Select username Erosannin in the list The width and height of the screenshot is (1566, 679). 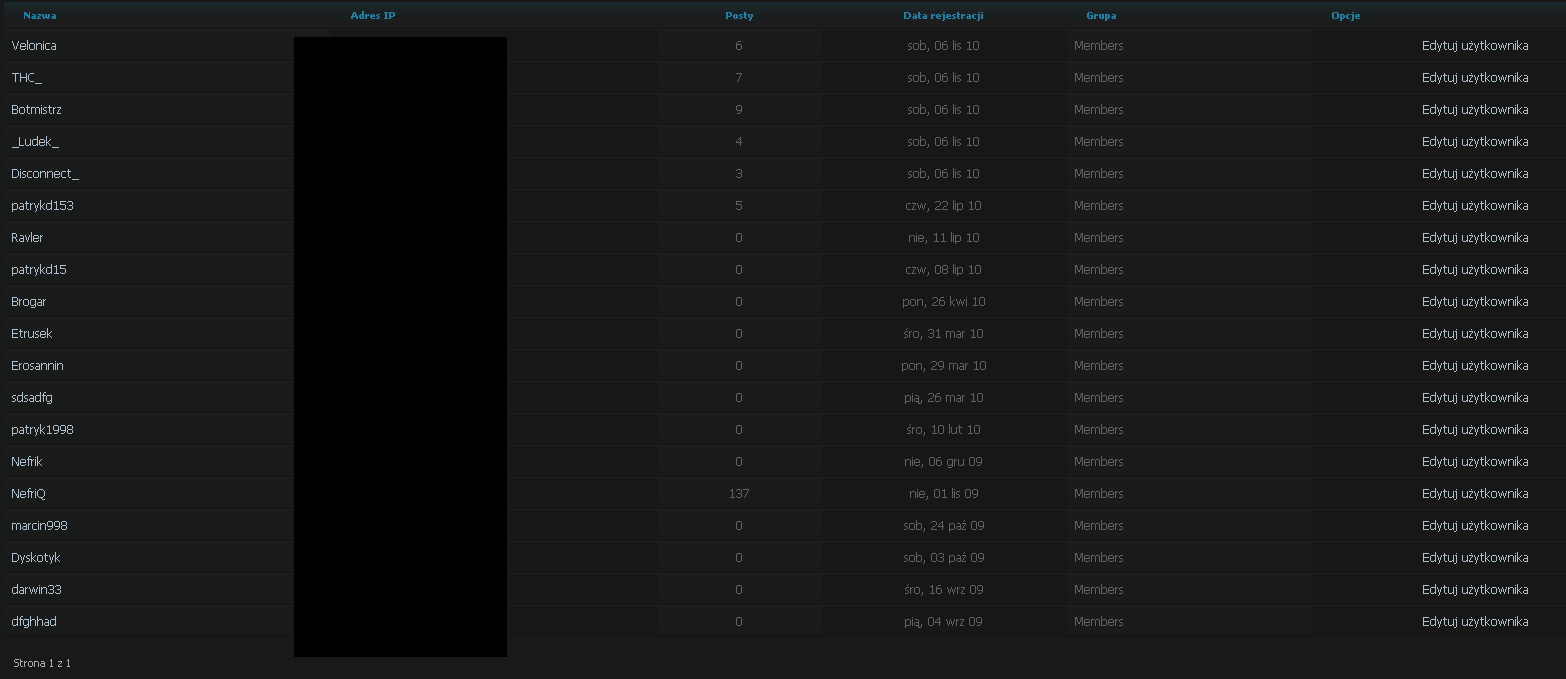pyautogui.click(x=37, y=366)
